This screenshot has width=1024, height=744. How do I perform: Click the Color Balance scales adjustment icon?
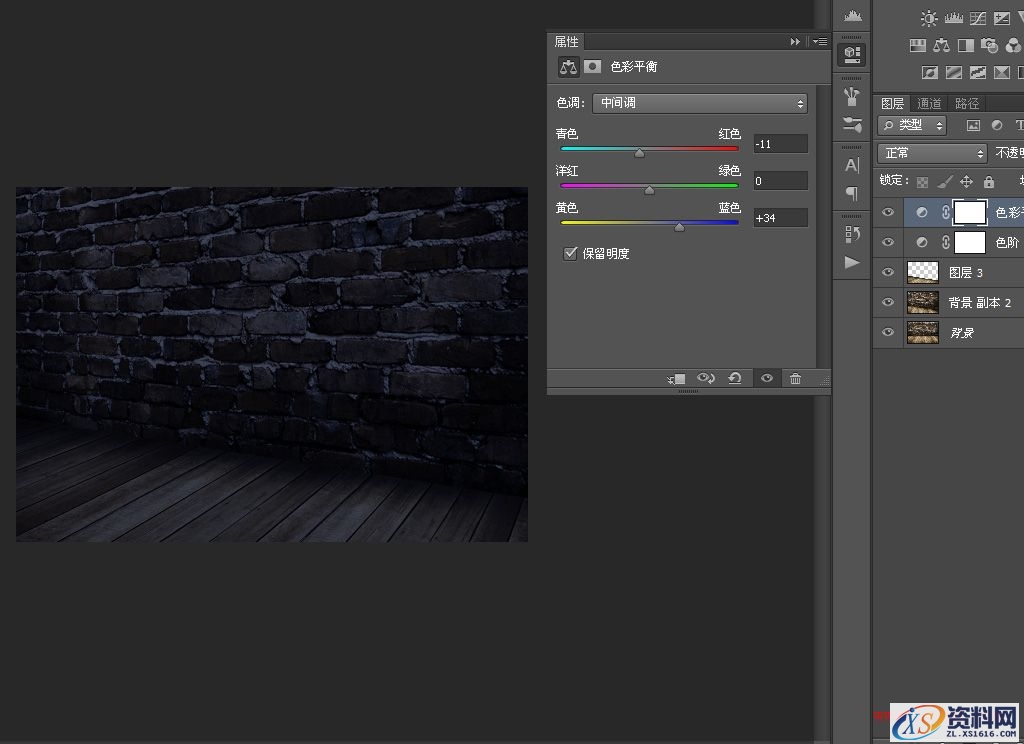pyautogui.click(x=941, y=45)
